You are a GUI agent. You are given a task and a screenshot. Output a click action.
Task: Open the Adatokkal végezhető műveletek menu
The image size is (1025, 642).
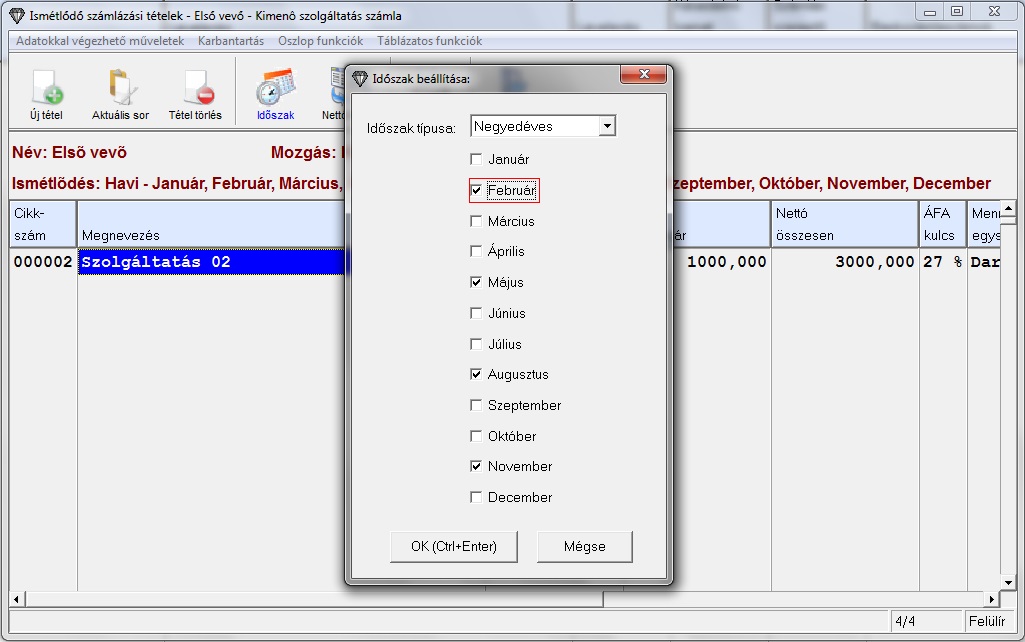tap(100, 41)
